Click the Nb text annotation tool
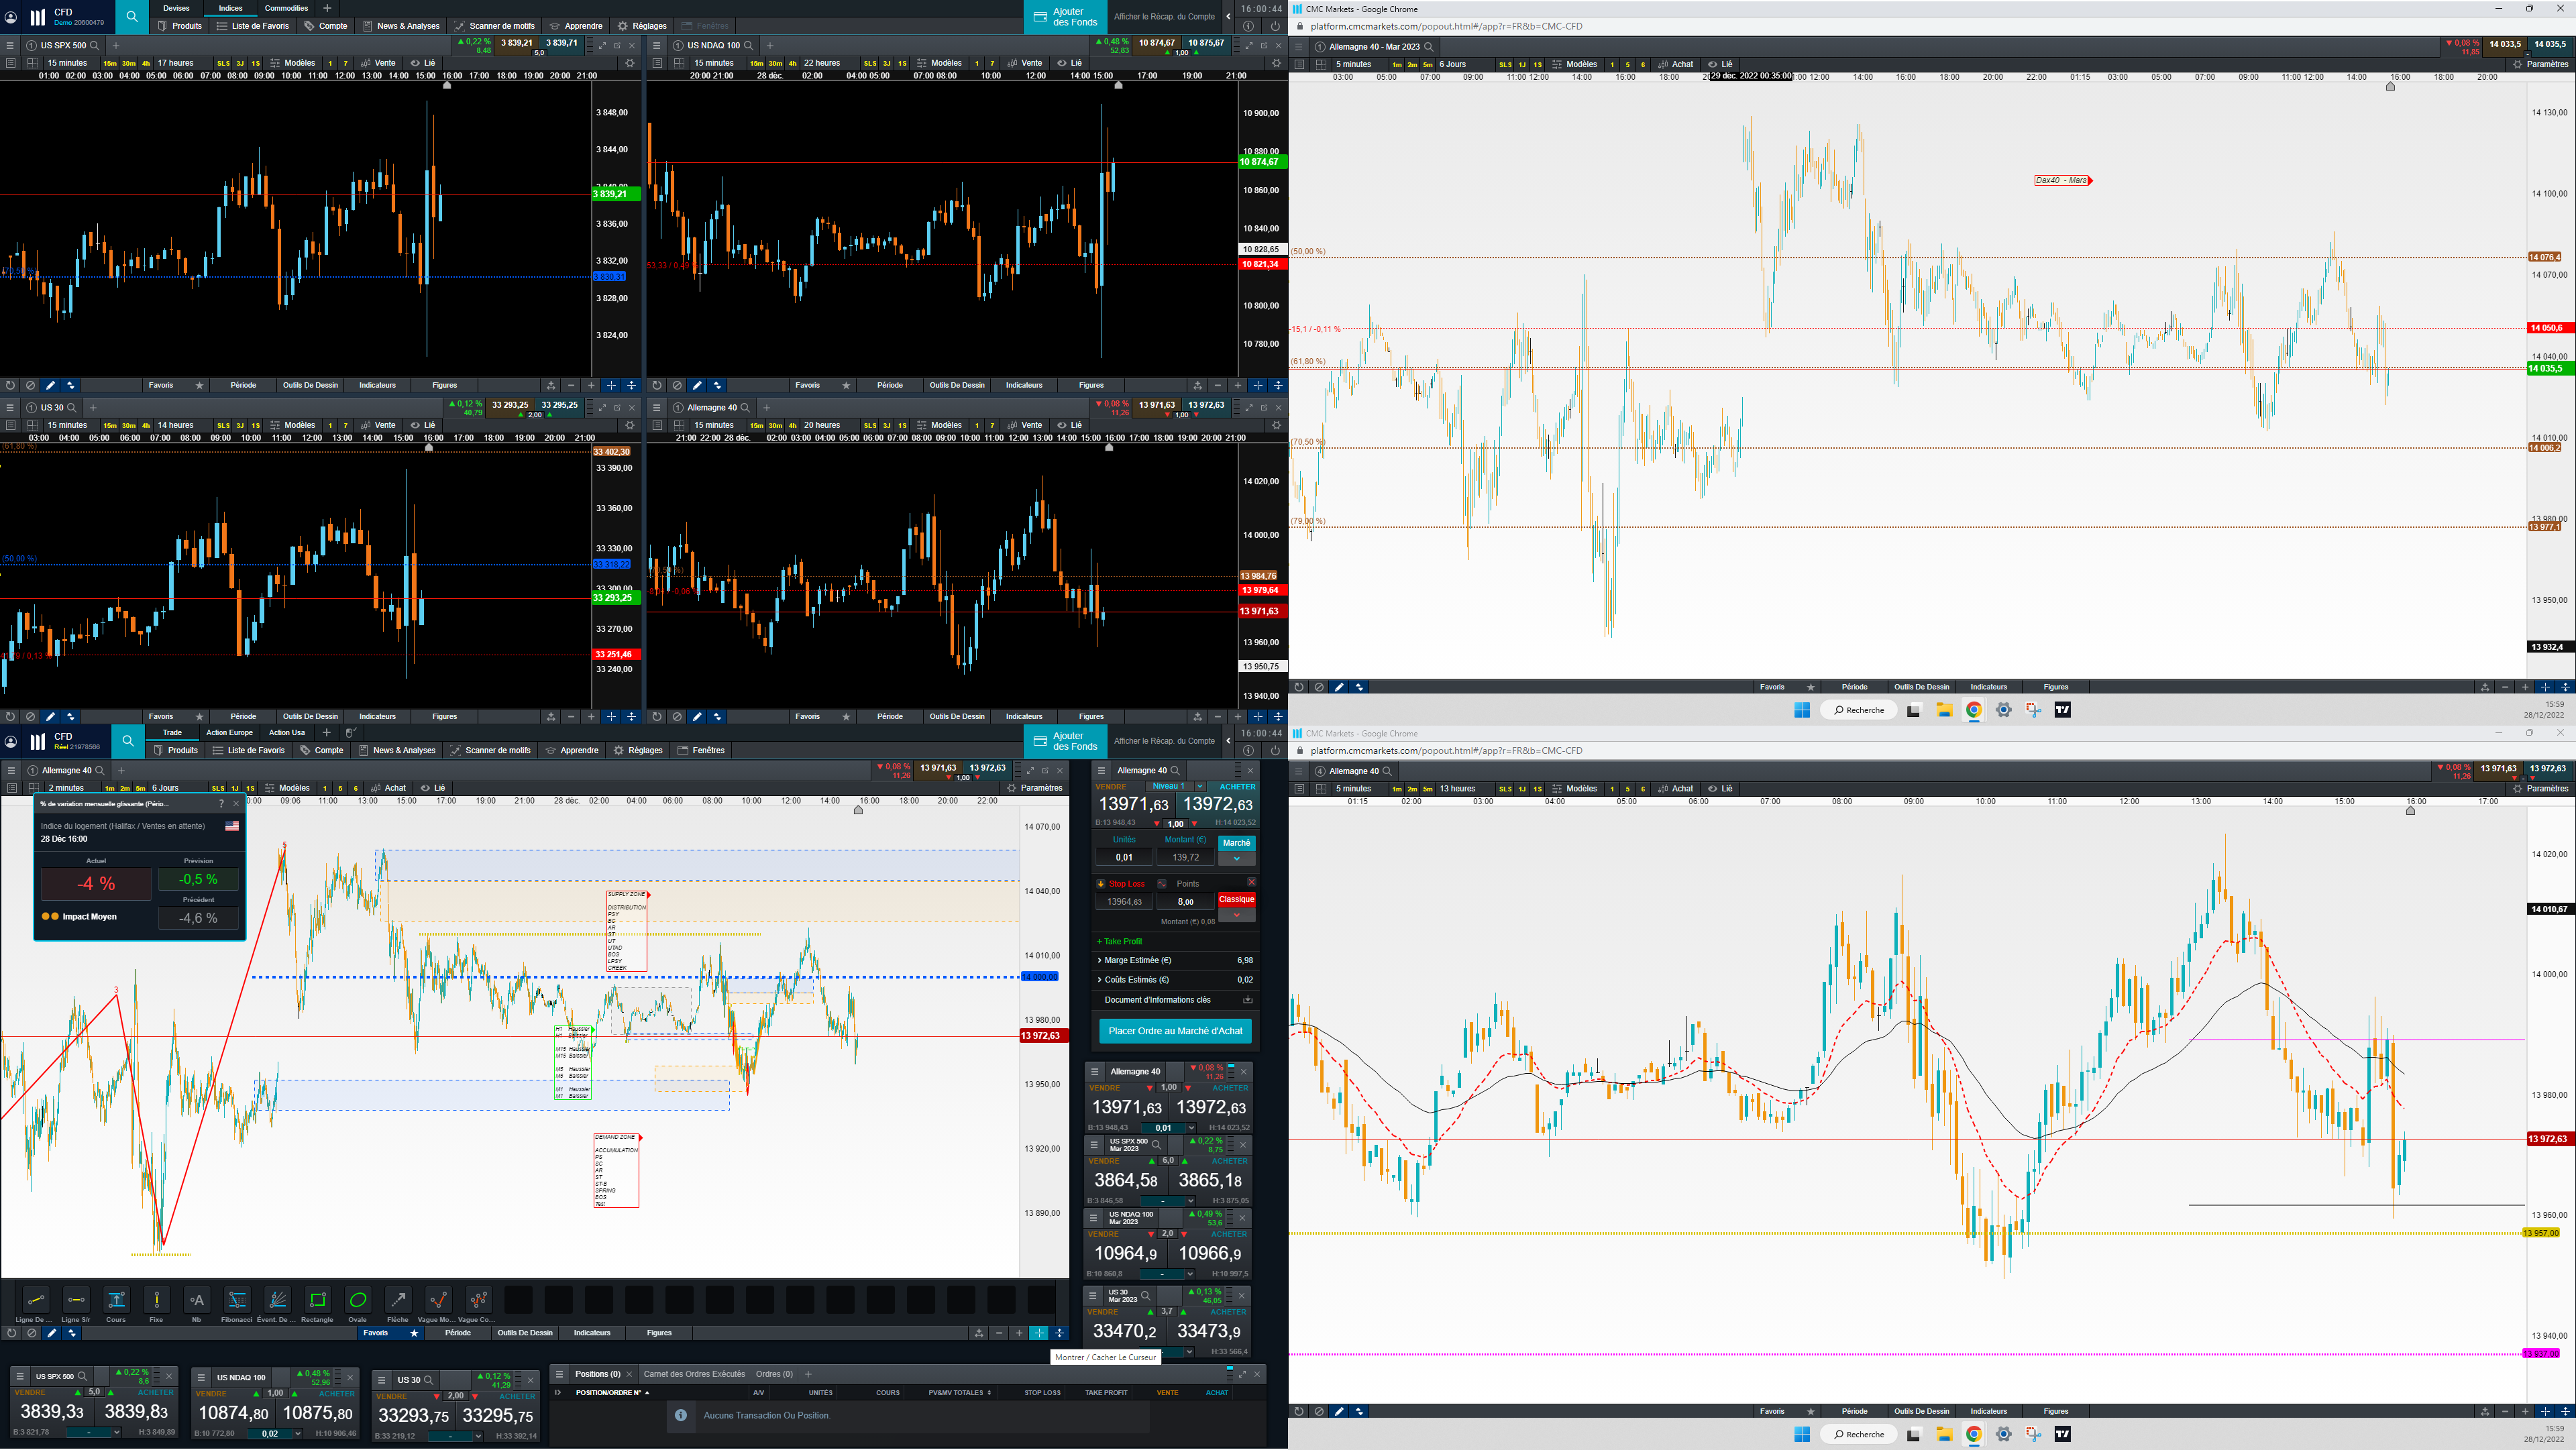The height and width of the screenshot is (1450, 2576). point(196,1300)
